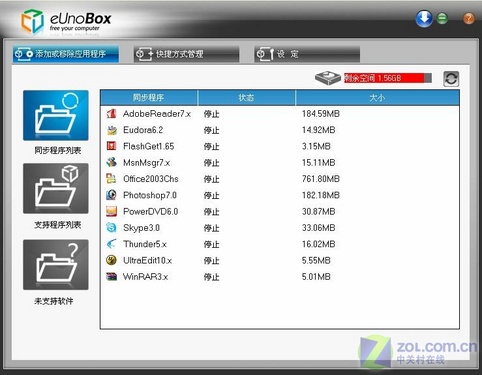Select WinRAR3.x row name
The height and width of the screenshot is (375, 482).
145,277
